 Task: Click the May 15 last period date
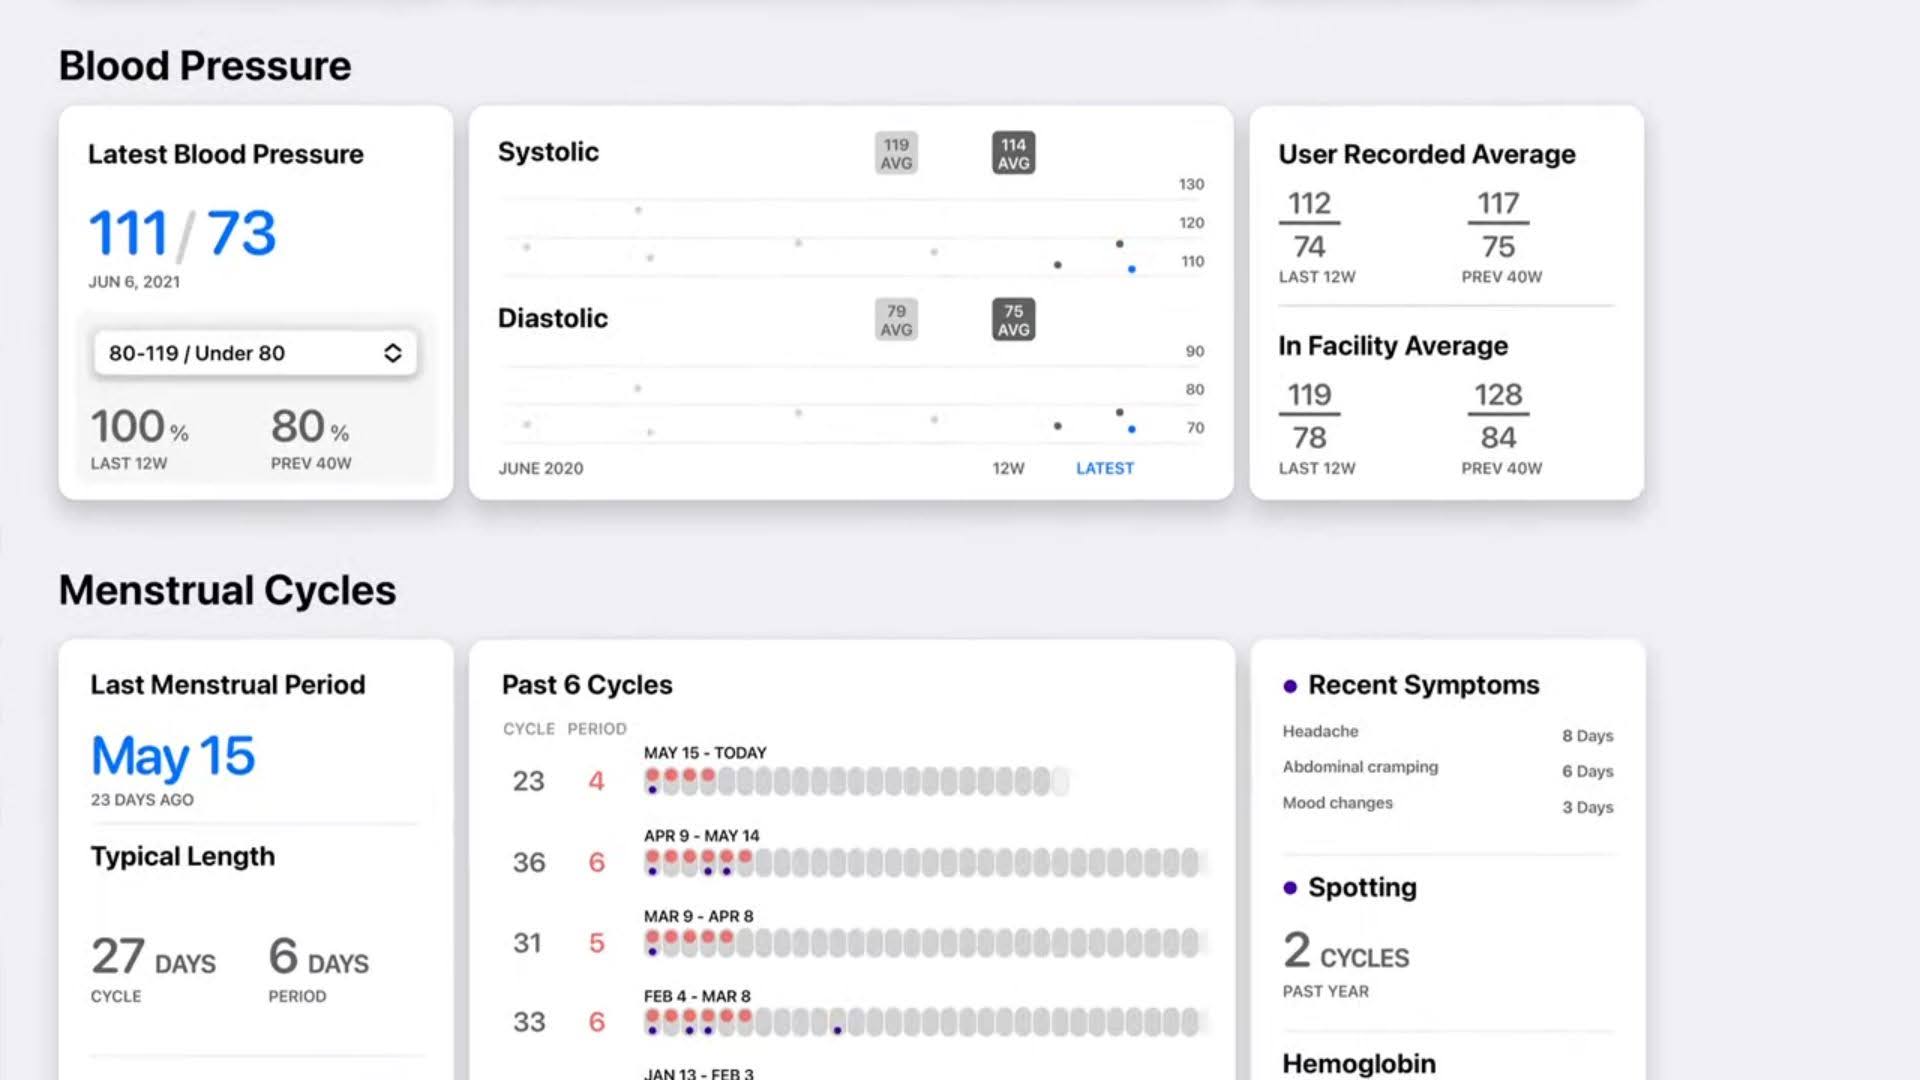click(x=173, y=757)
